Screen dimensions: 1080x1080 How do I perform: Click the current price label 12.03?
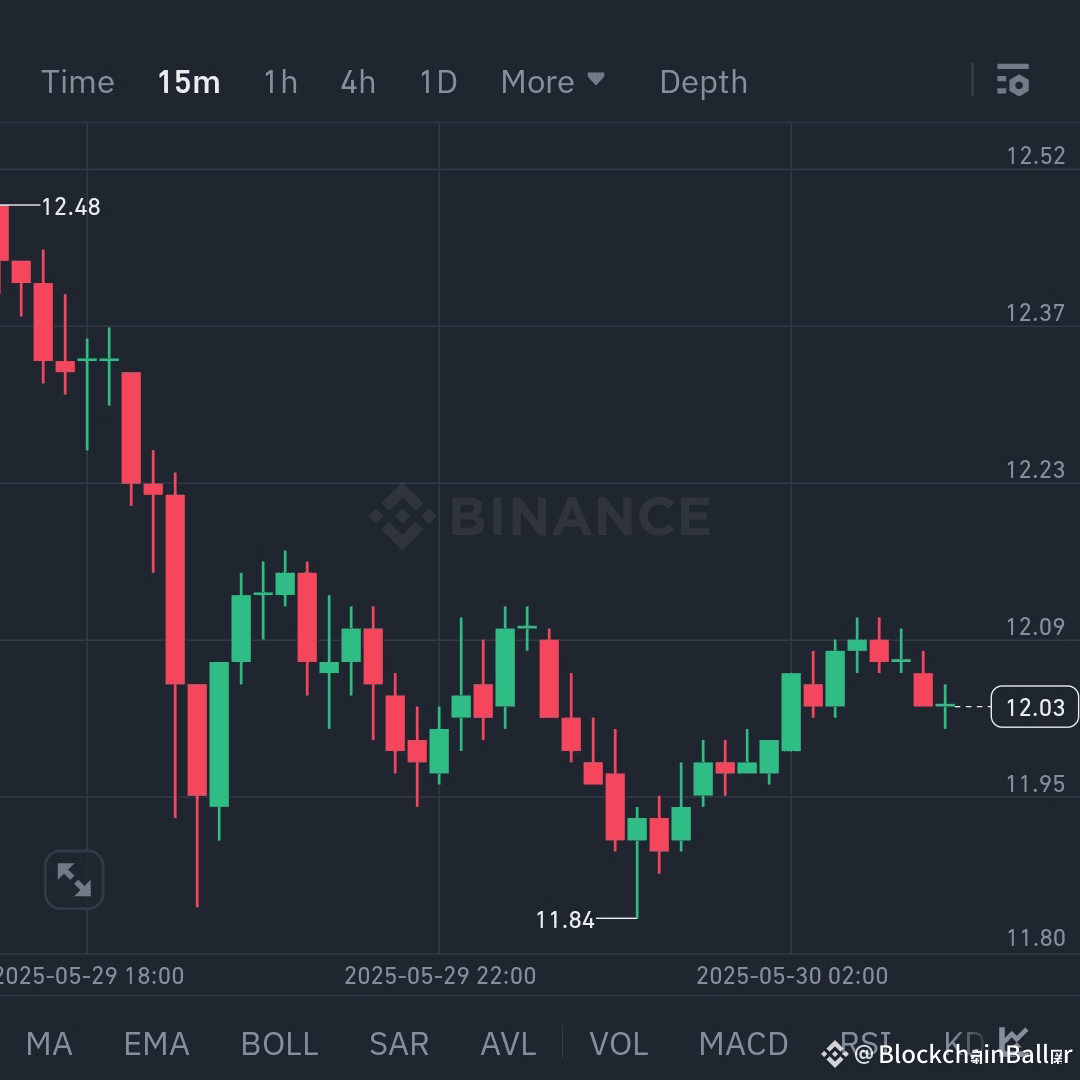[x=1034, y=708]
